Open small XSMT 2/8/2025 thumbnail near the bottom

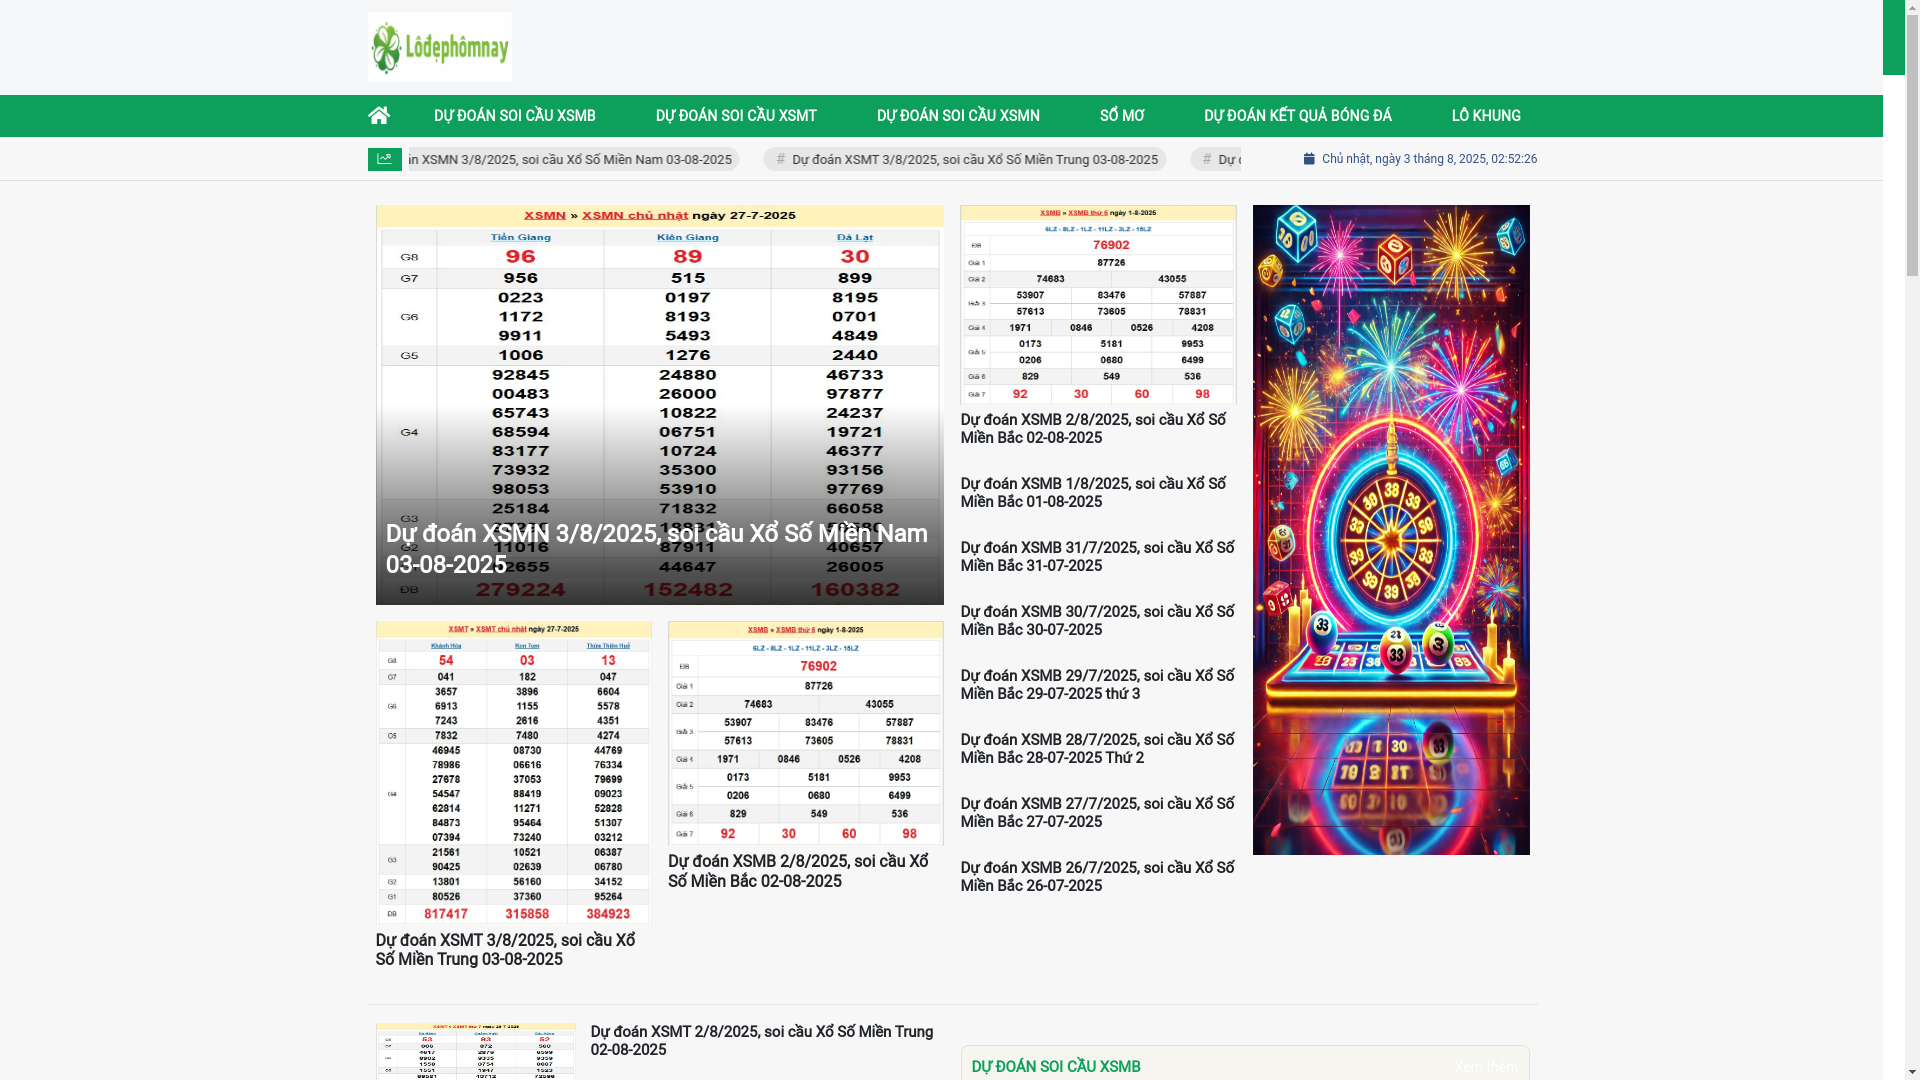click(475, 1051)
